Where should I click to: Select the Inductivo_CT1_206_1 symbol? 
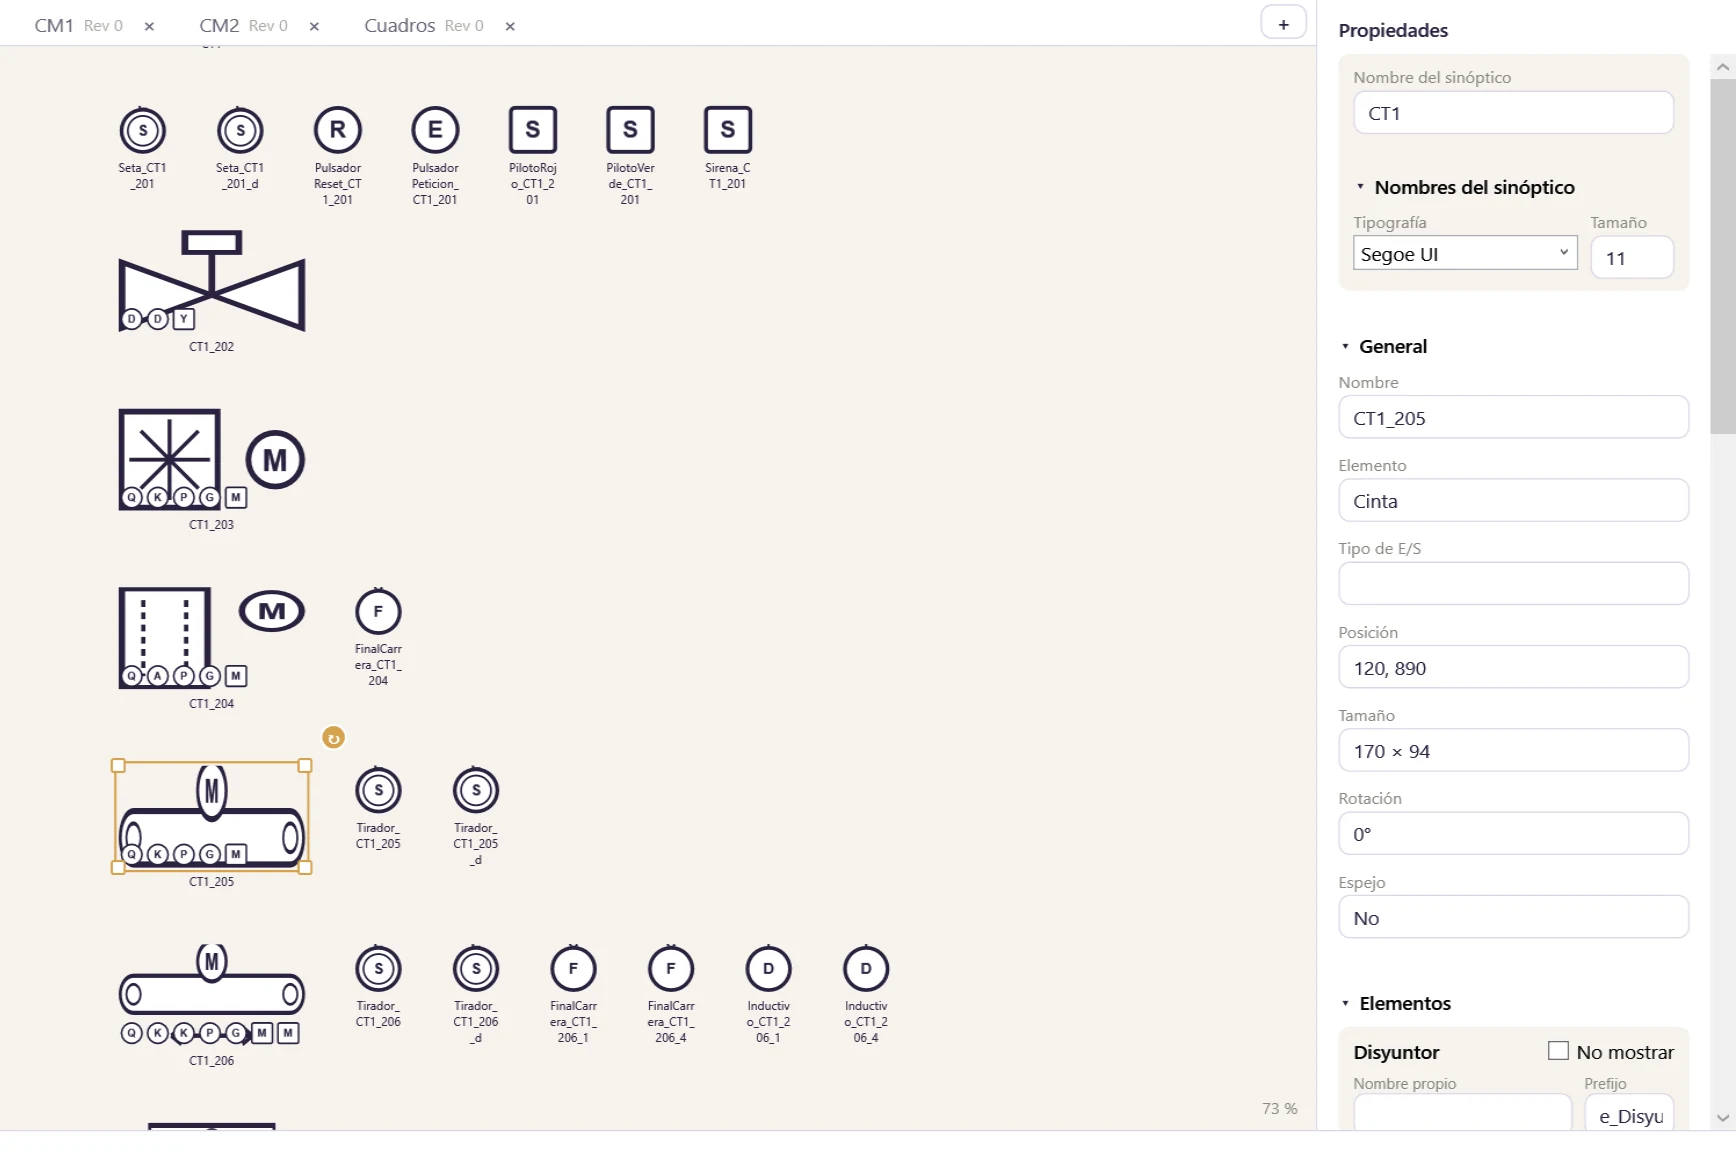click(x=768, y=968)
